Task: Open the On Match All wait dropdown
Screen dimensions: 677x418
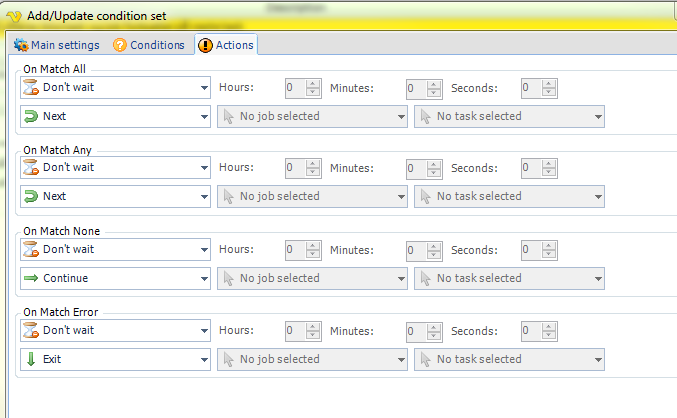Action: [x=203, y=88]
